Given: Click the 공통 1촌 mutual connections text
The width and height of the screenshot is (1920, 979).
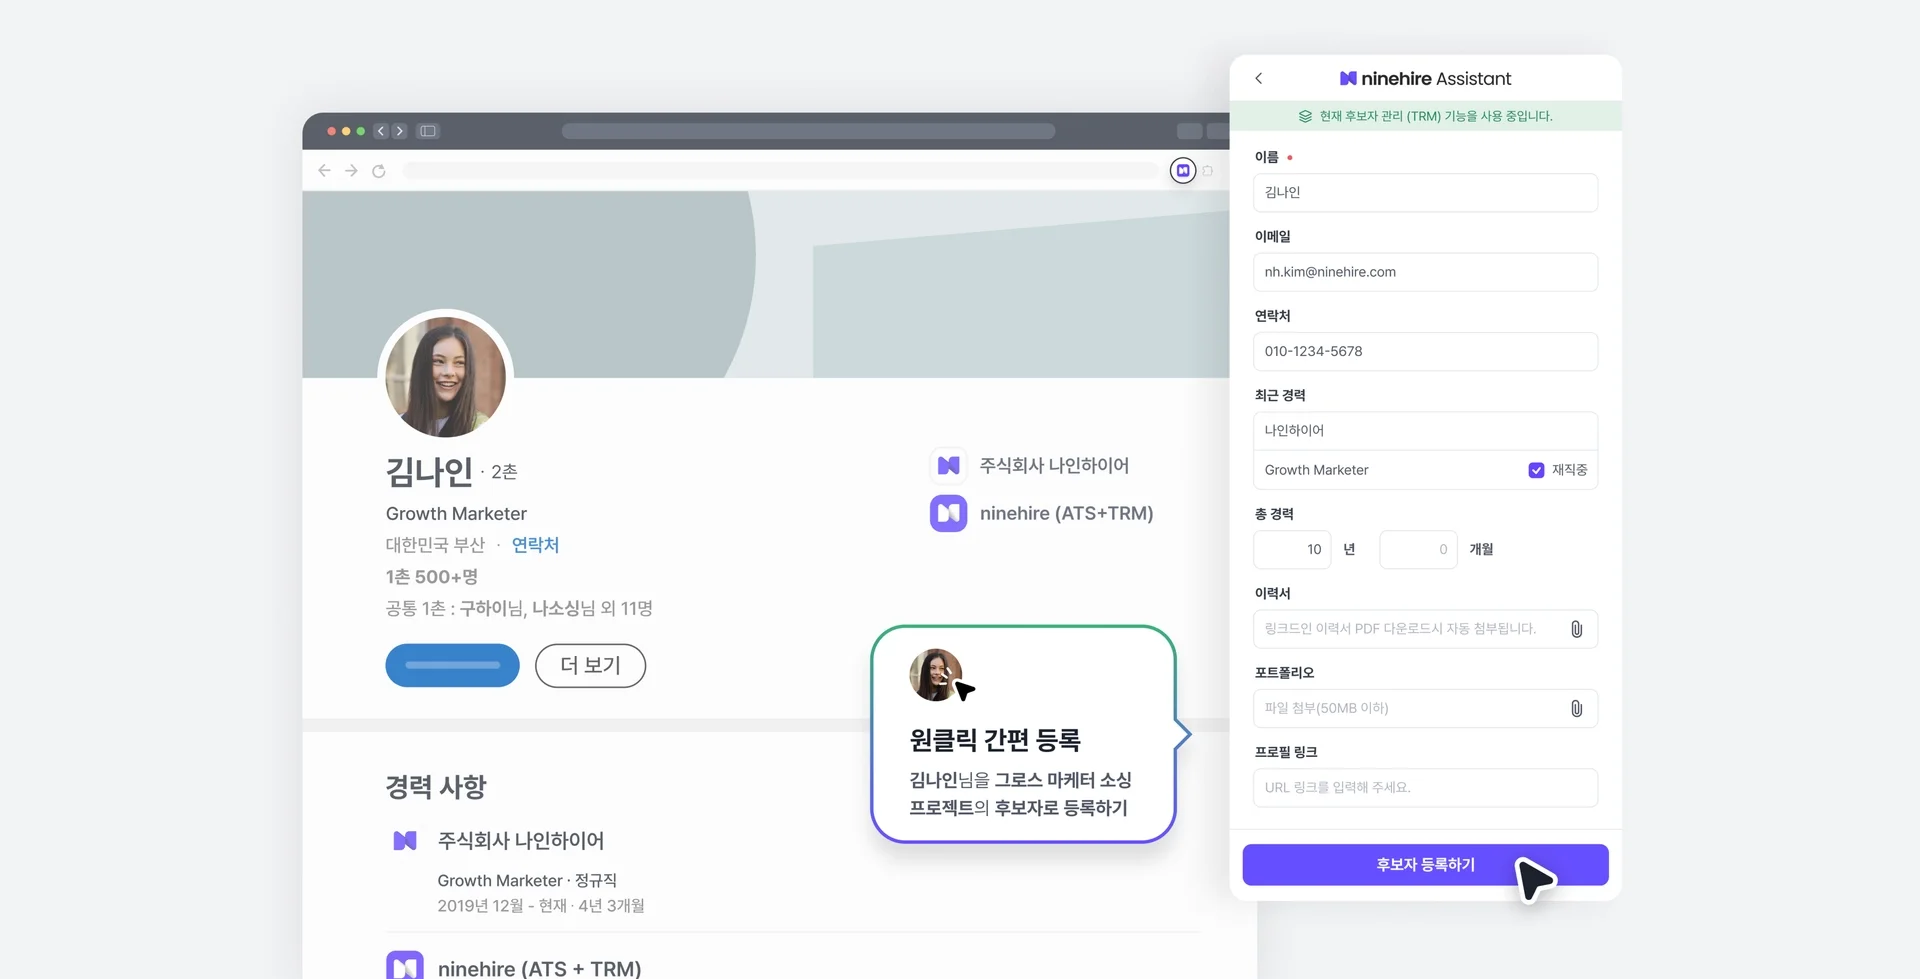Looking at the screenshot, I should pyautogui.click(x=519, y=608).
